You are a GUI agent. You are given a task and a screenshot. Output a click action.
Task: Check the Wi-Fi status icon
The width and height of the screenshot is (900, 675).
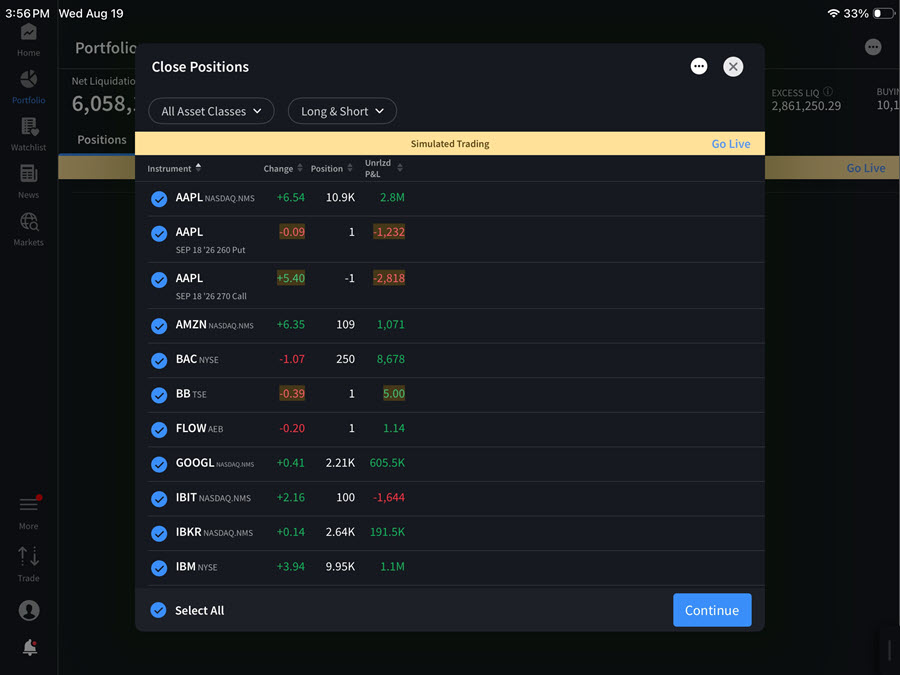point(833,13)
